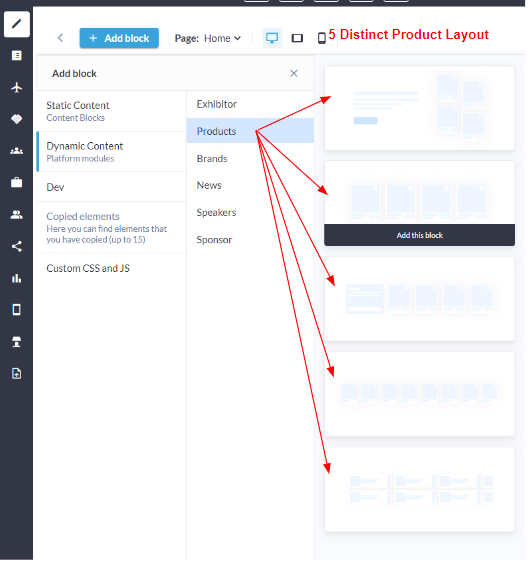The image size is (531, 573).
Task: Select the pencil edit icon in sidebar
Action: pos(16,24)
